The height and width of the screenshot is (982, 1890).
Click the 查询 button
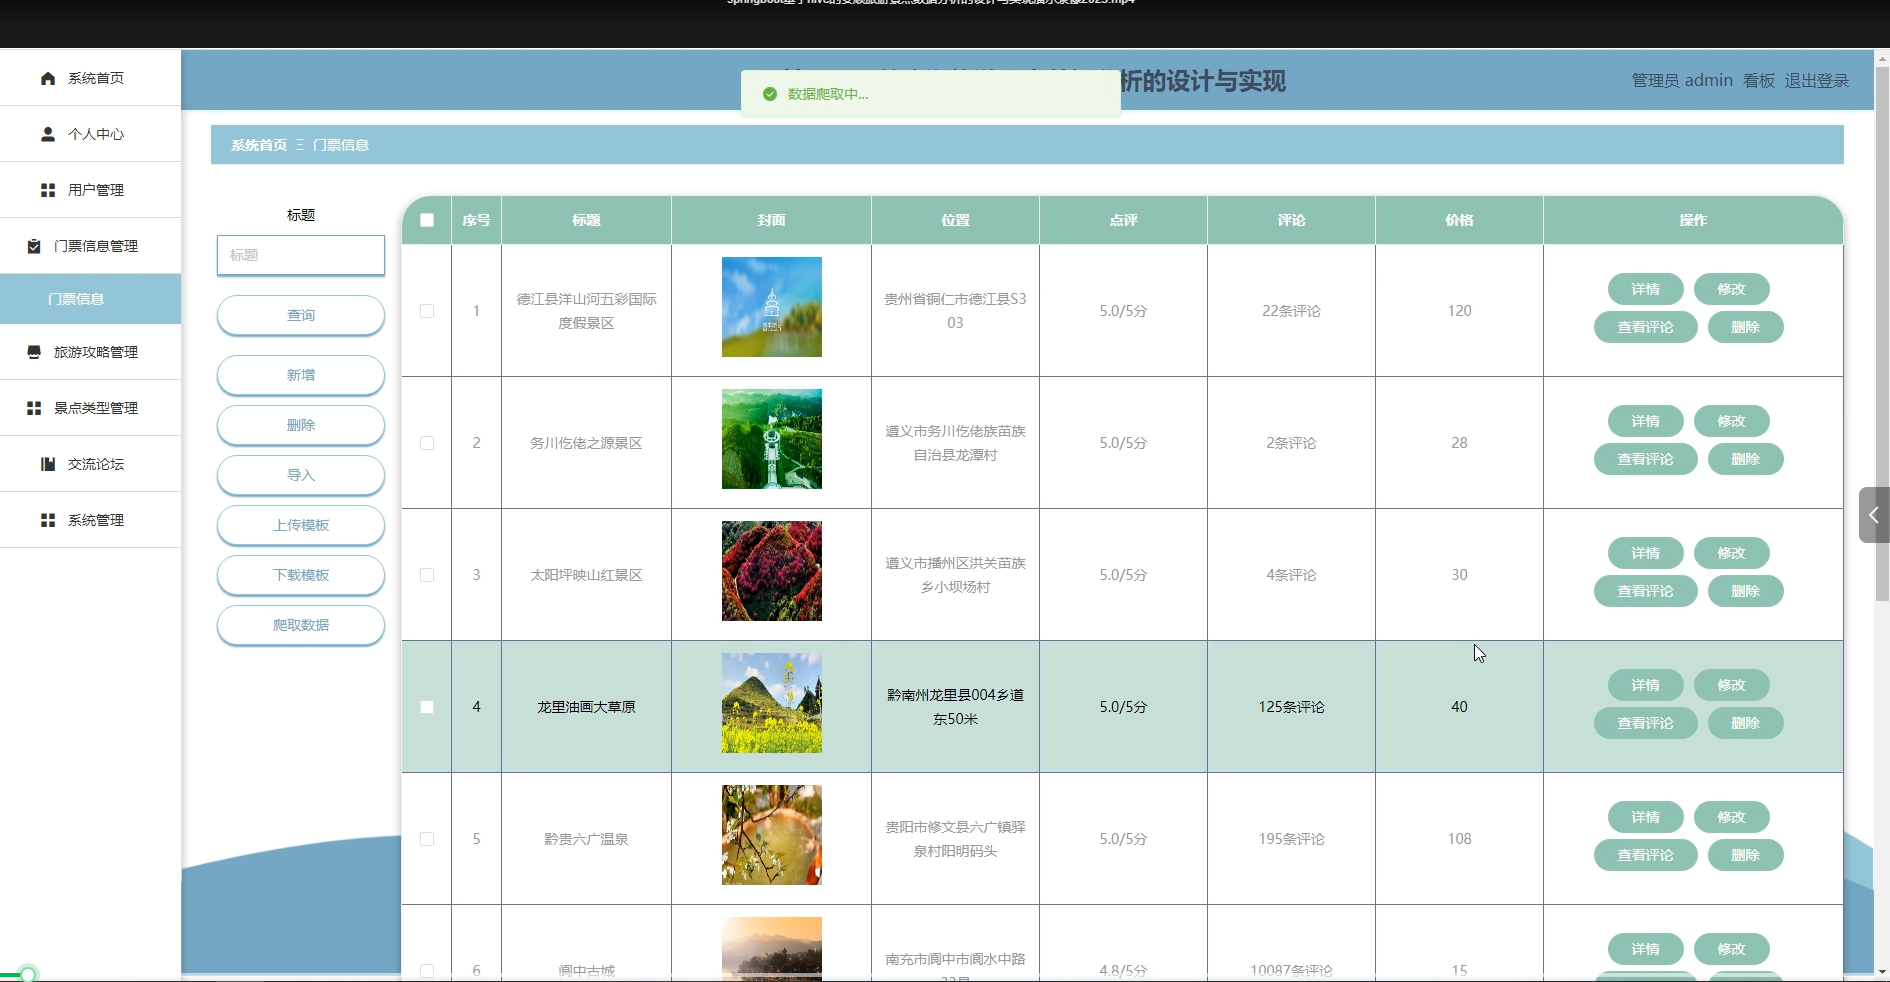tap(301, 315)
